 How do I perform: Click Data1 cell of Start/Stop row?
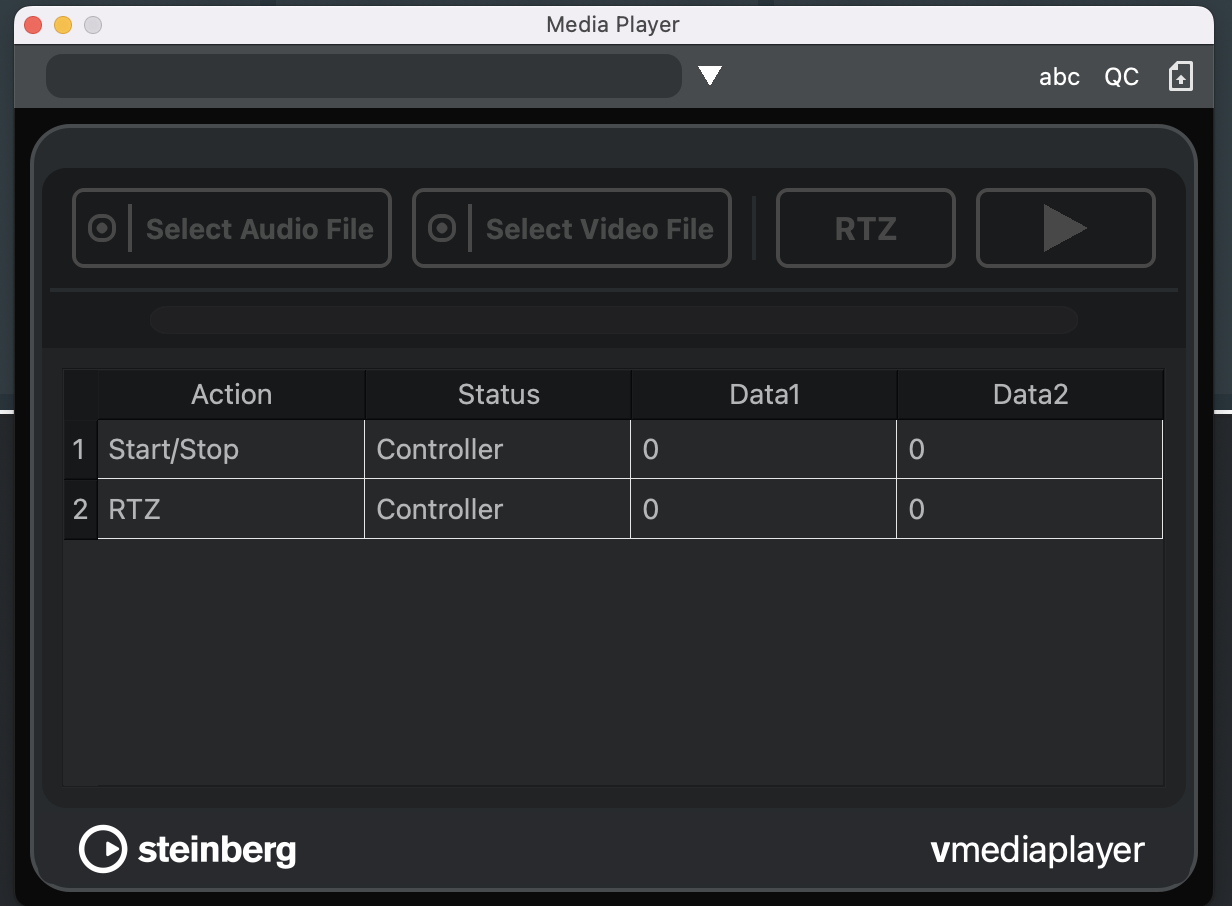[x=763, y=449]
